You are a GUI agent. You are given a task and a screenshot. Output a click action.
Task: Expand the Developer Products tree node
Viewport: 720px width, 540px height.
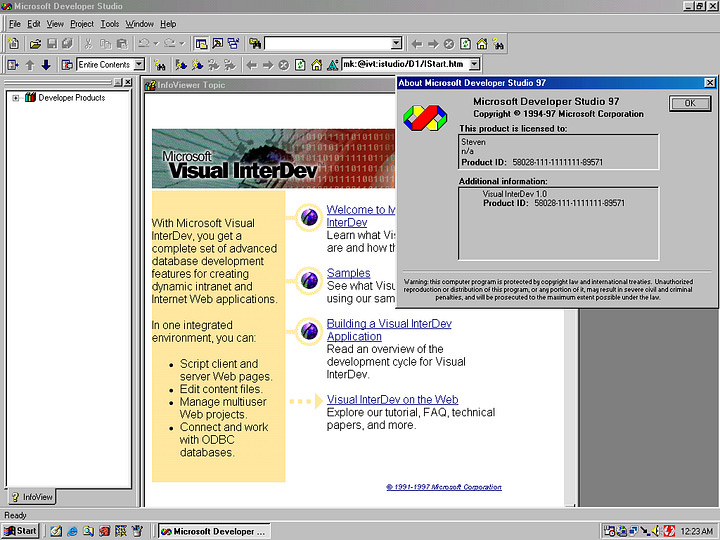click(16, 98)
